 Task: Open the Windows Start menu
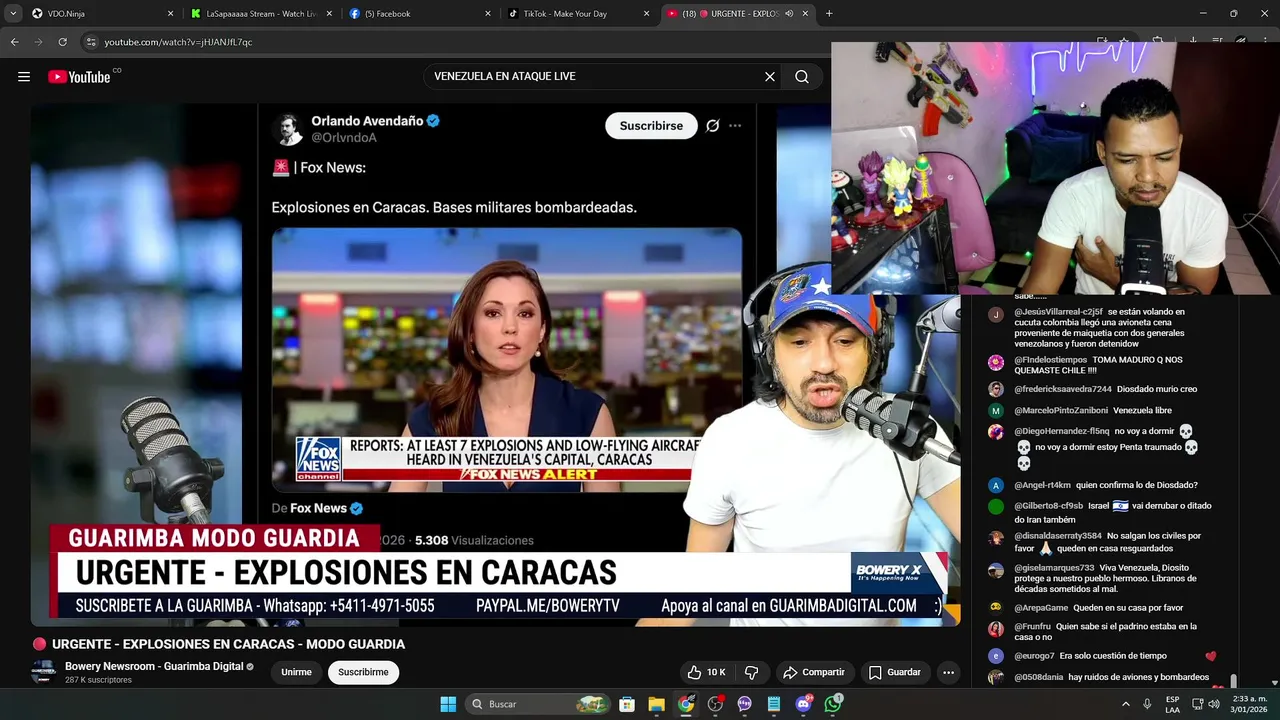(448, 704)
